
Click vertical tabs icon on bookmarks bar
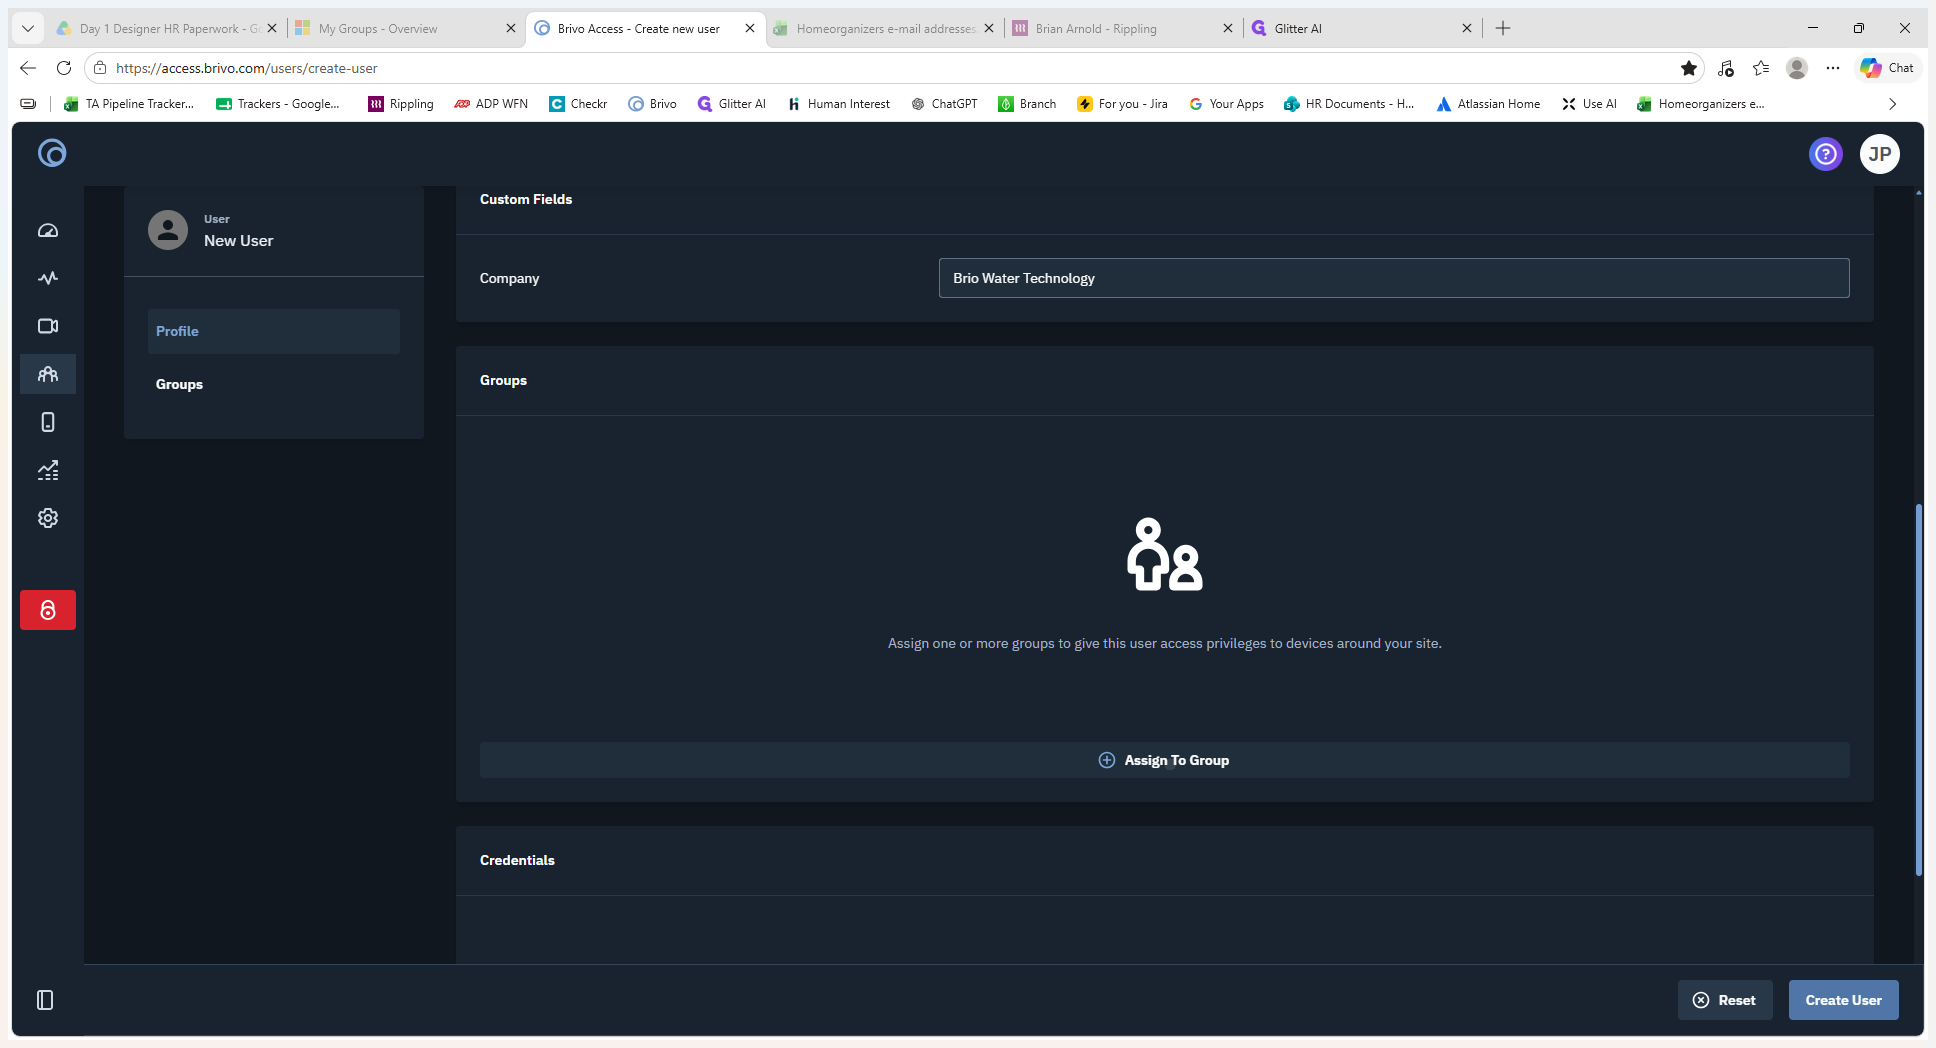pyautogui.click(x=28, y=104)
